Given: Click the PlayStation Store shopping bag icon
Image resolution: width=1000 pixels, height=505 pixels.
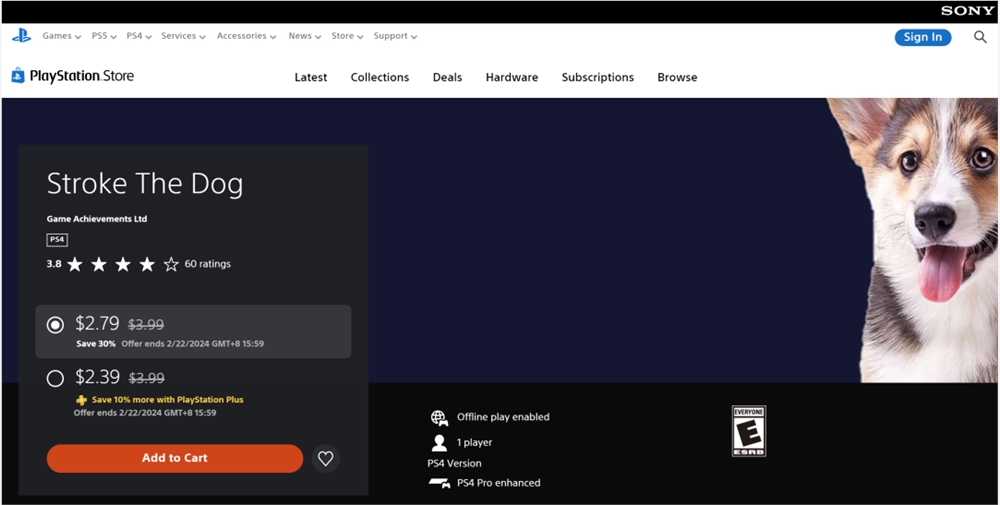Looking at the screenshot, I should coord(18,75).
